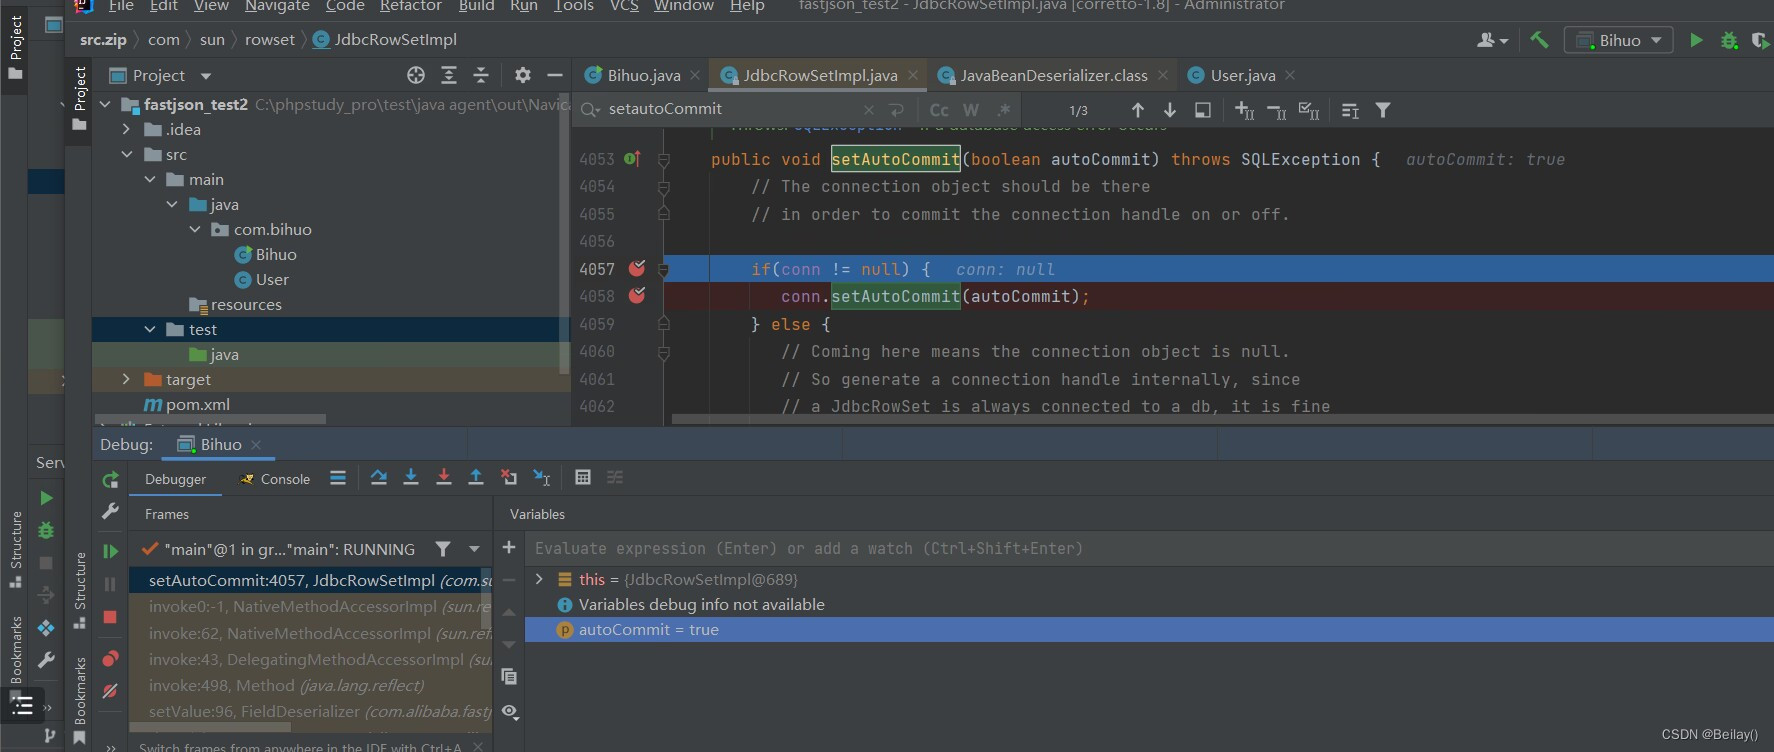Click Mute Breakpoints icon
1774x752 pixels.
coord(110,691)
